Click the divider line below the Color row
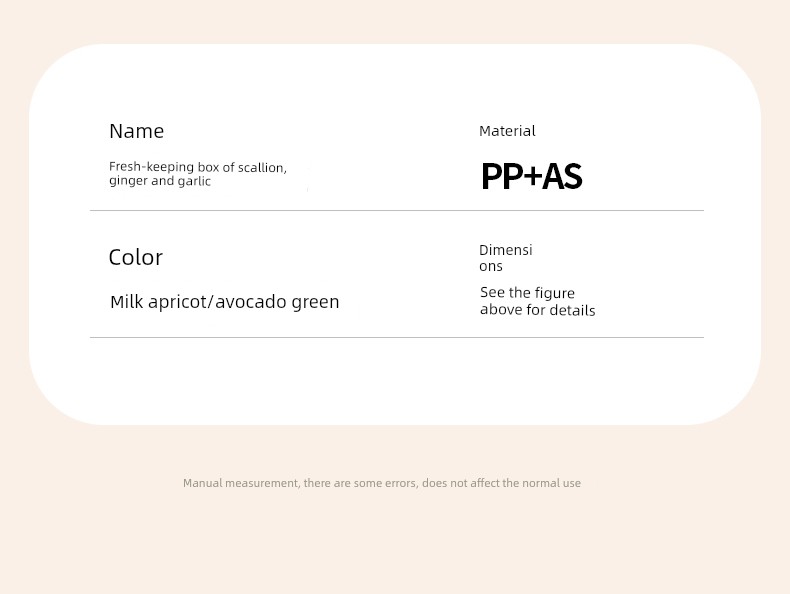The height and width of the screenshot is (594, 790). (x=397, y=338)
